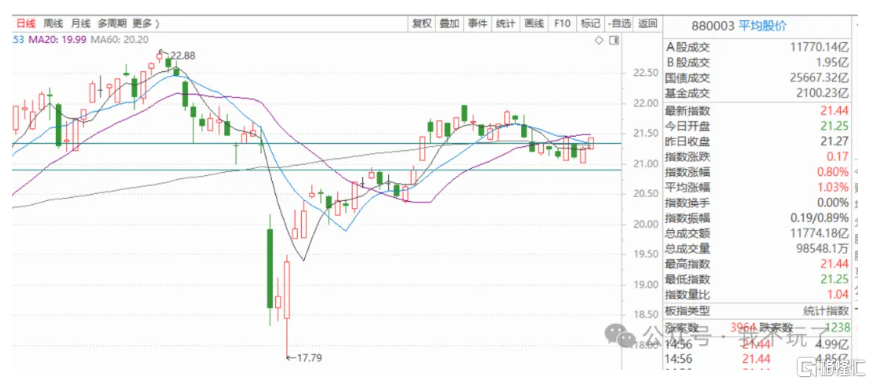
Task: Click the 叠加 overlay button
Action: [x=449, y=23]
